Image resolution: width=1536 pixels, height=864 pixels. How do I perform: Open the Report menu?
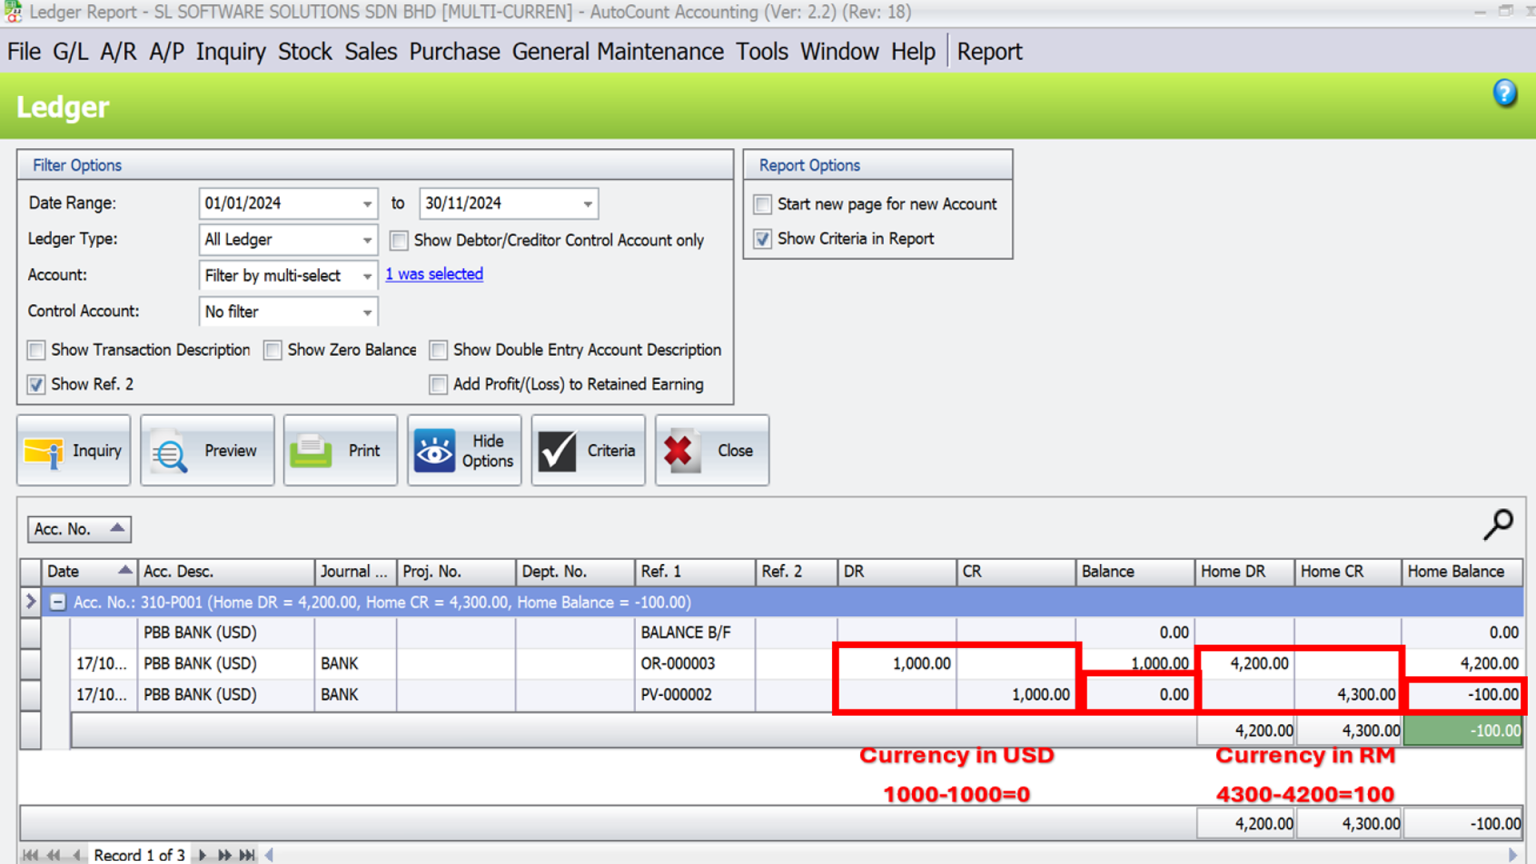click(989, 52)
